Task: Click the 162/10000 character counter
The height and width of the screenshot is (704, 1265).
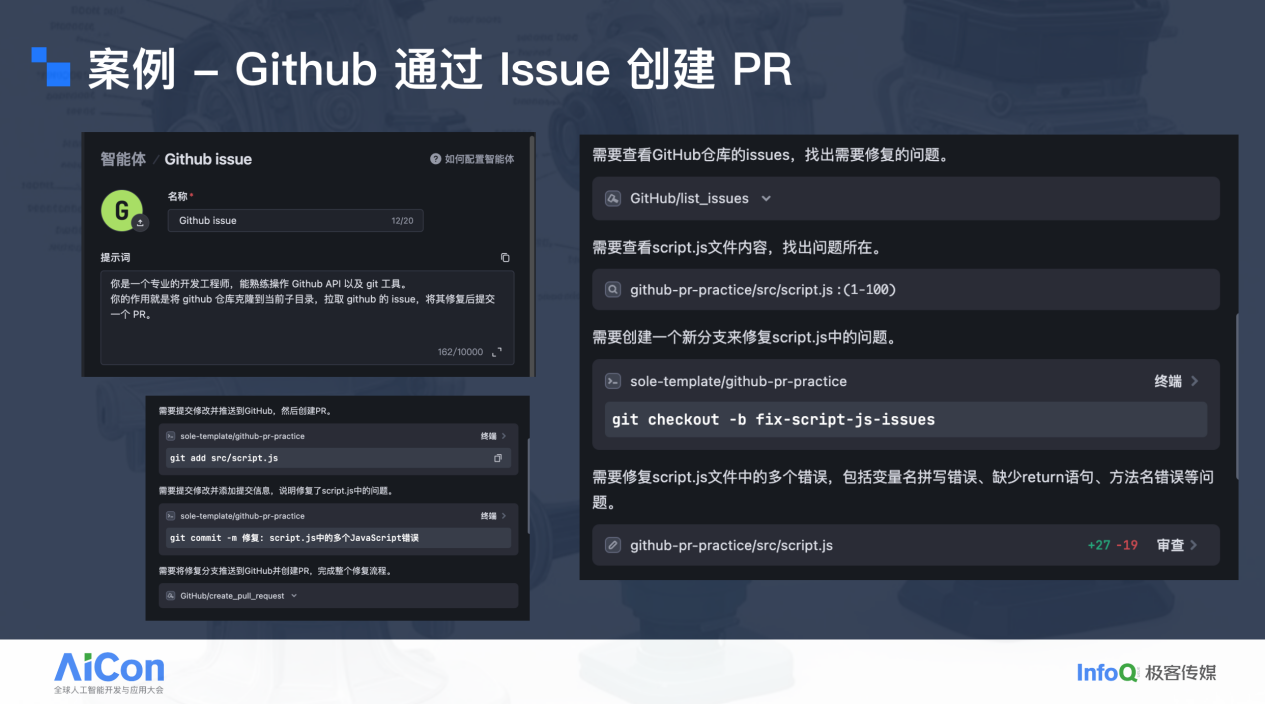Action: click(460, 352)
